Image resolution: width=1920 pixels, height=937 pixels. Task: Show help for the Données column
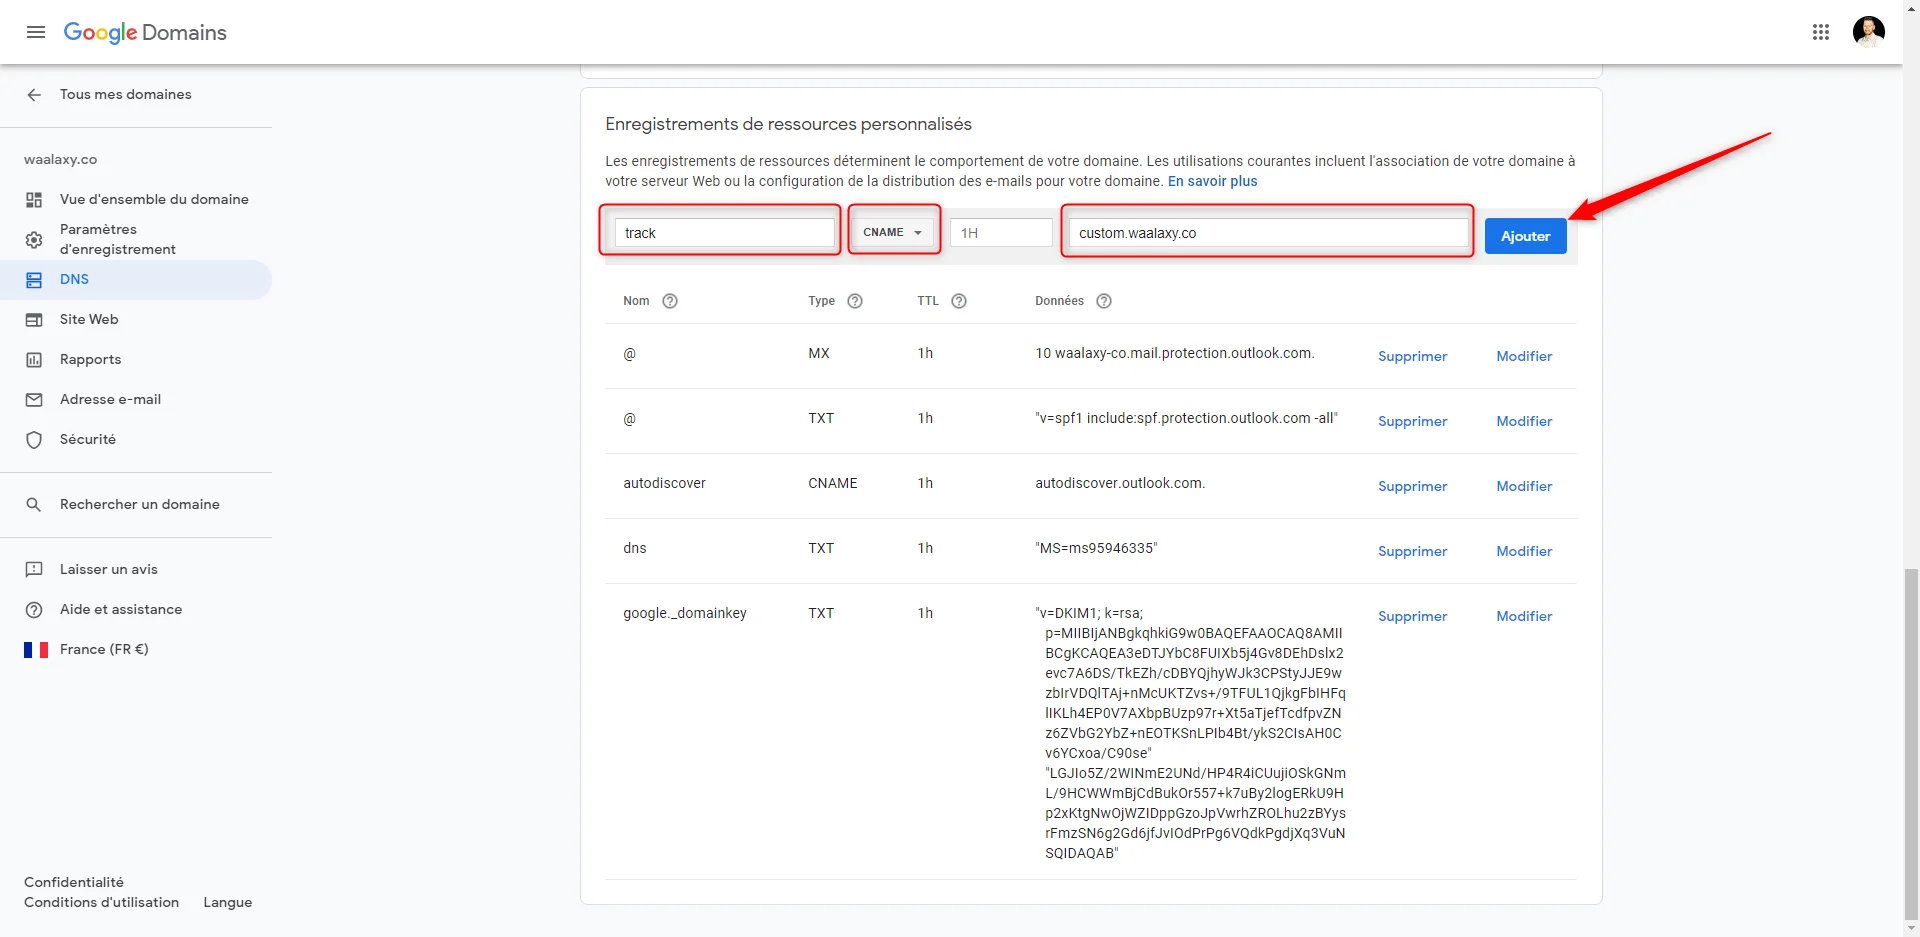pos(1104,301)
